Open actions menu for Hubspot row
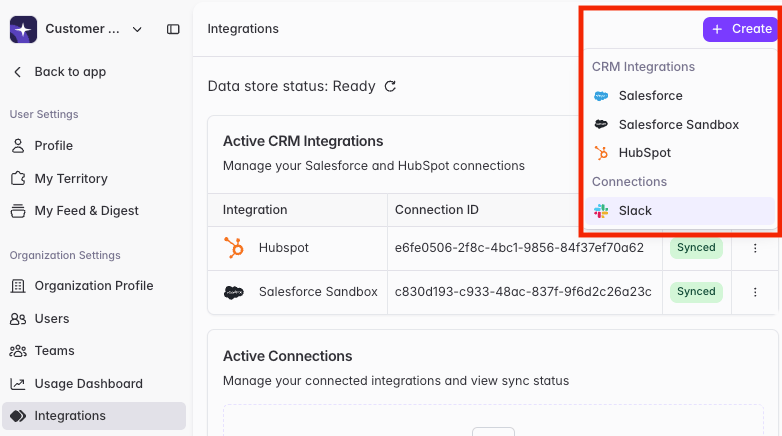The width and height of the screenshot is (782, 436). pos(755,248)
